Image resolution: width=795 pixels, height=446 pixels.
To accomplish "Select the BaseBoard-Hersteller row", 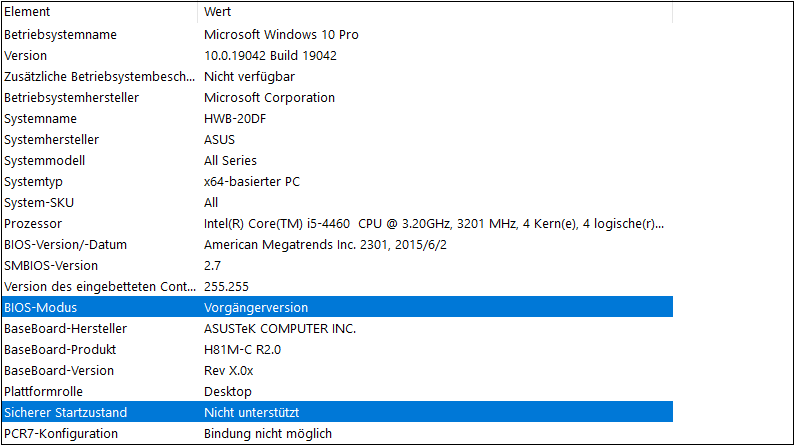I will click(65, 328).
